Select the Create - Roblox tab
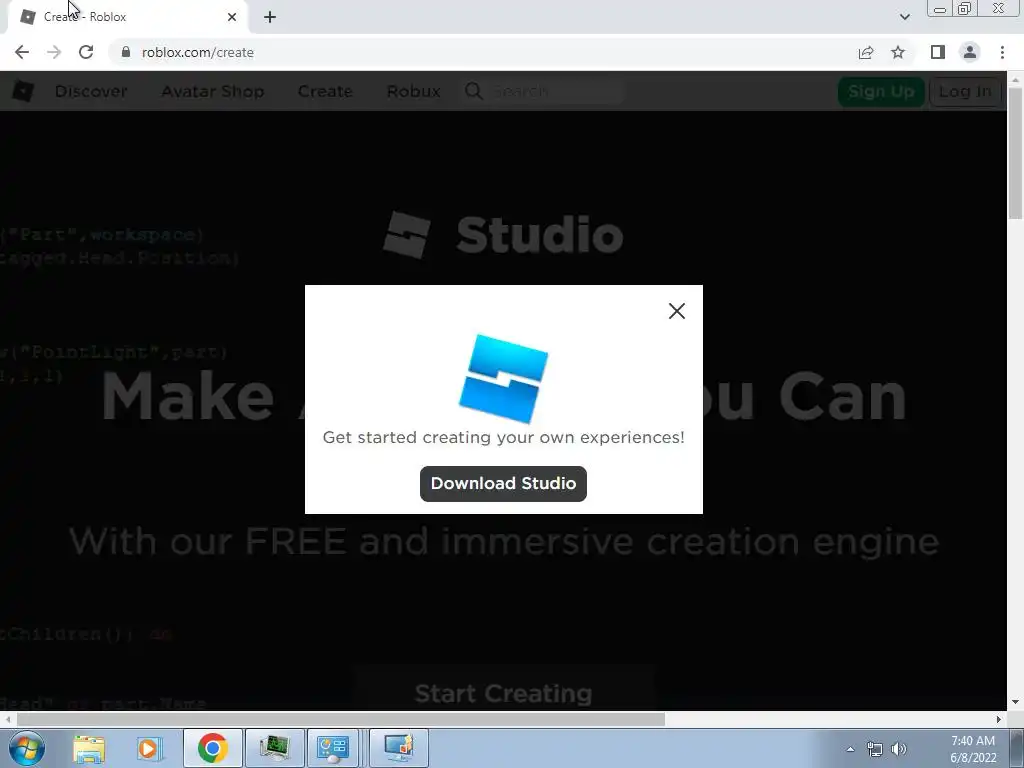 coord(127,17)
